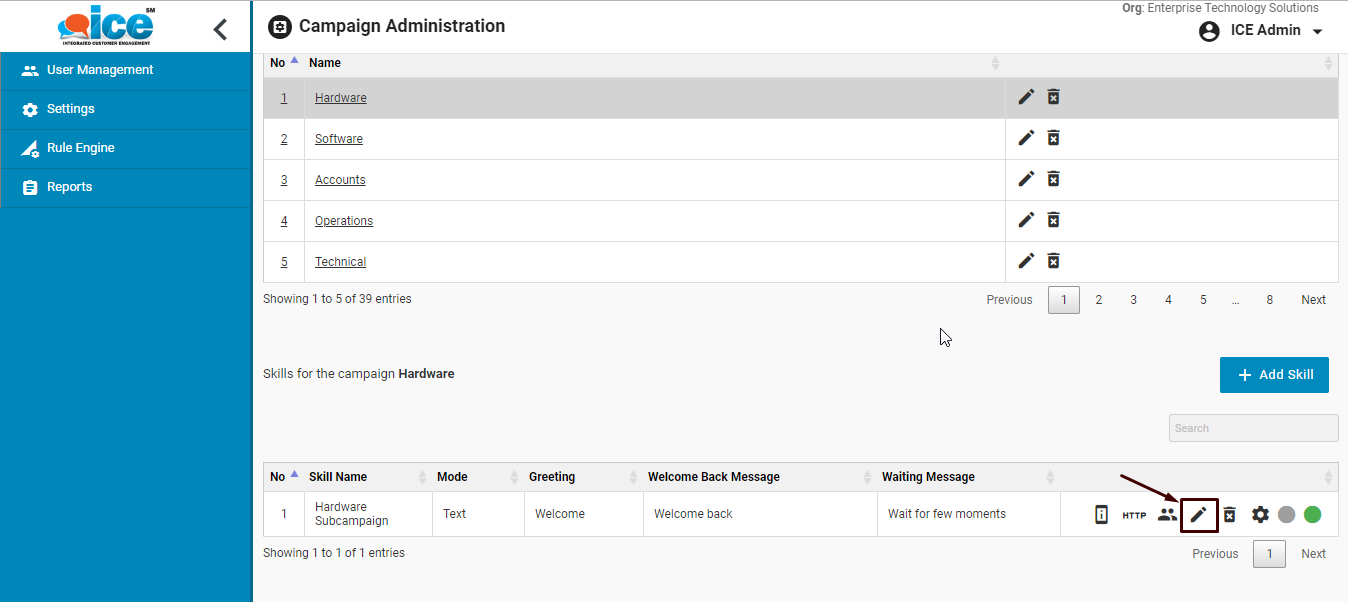Open the skill's agents group icon
Screen dimensions: 1348x602
(1167, 515)
